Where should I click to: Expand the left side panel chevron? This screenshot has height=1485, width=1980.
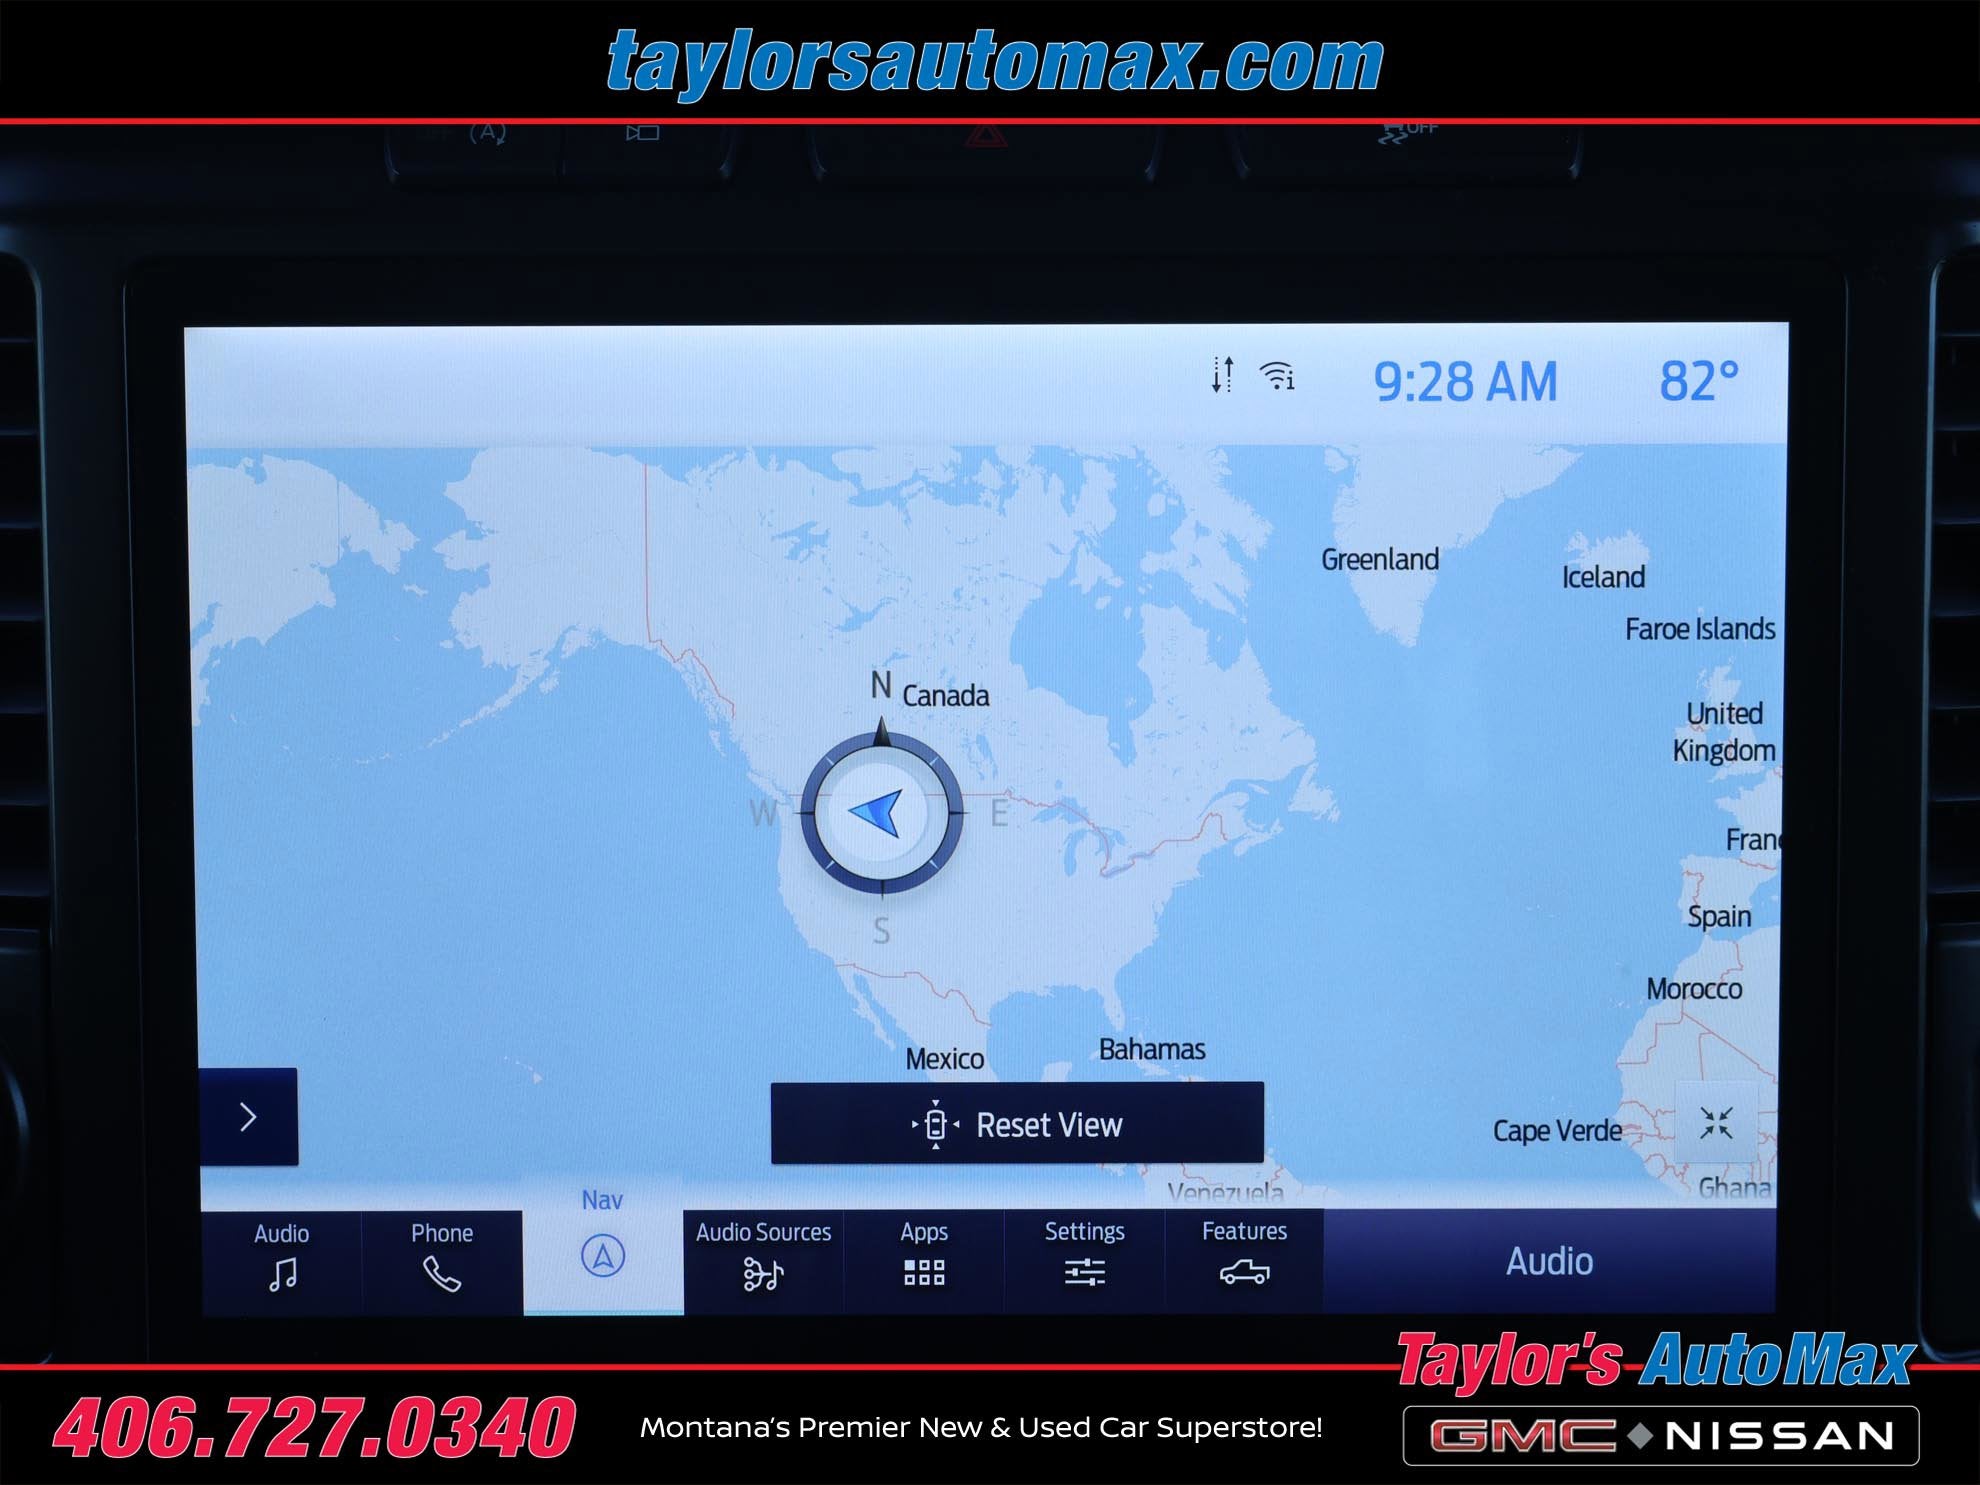249,1116
